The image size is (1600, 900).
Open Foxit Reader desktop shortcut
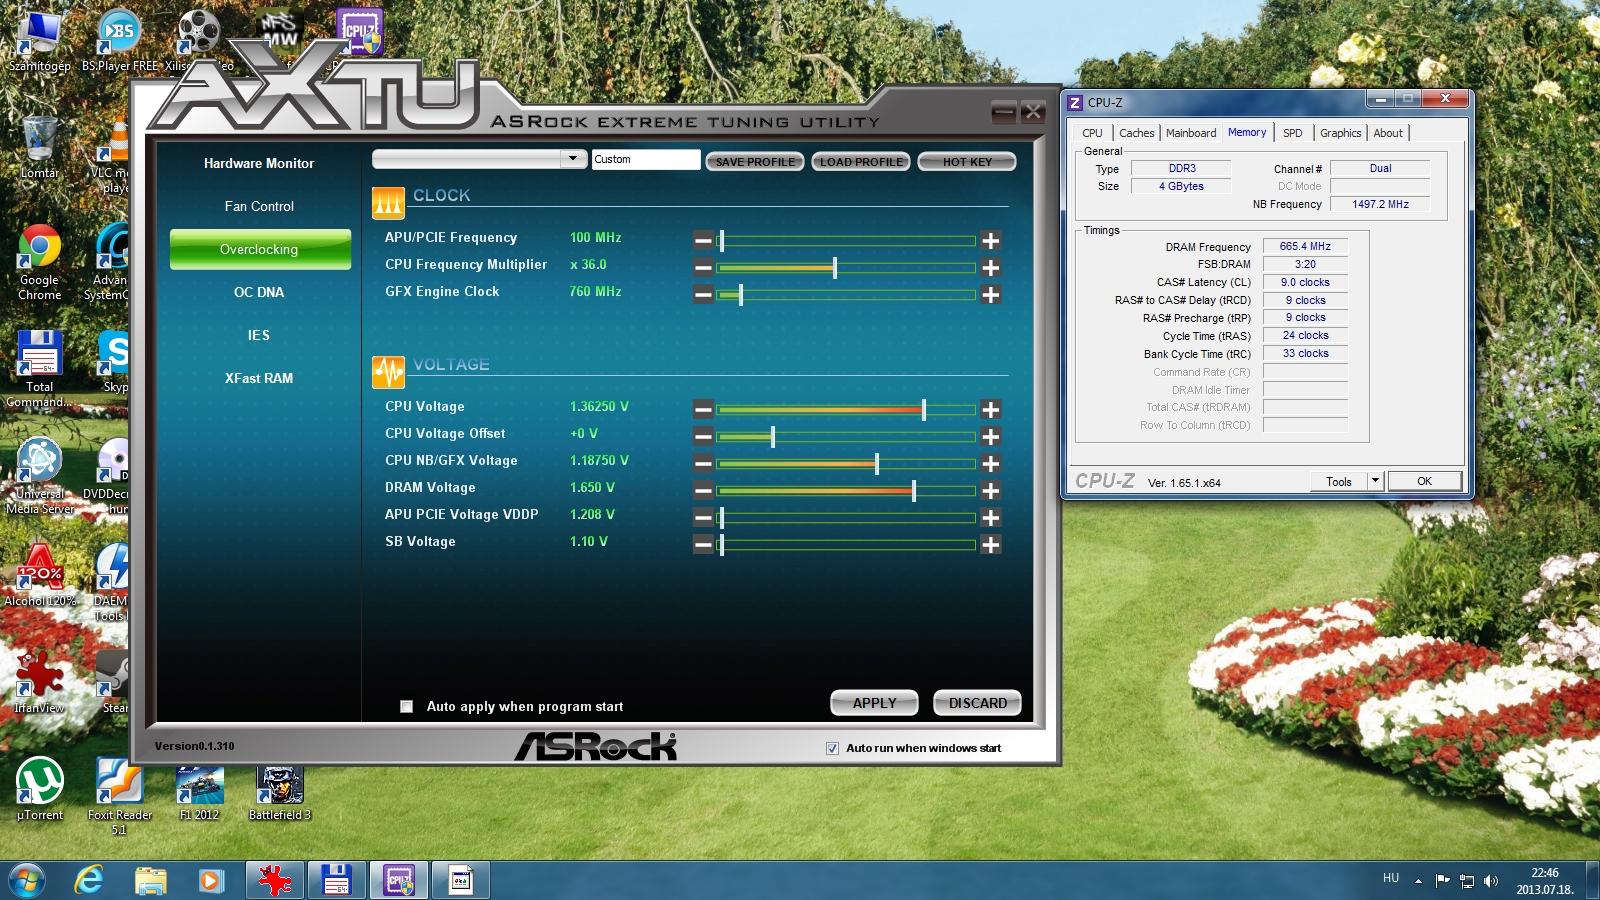(x=119, y=796)
